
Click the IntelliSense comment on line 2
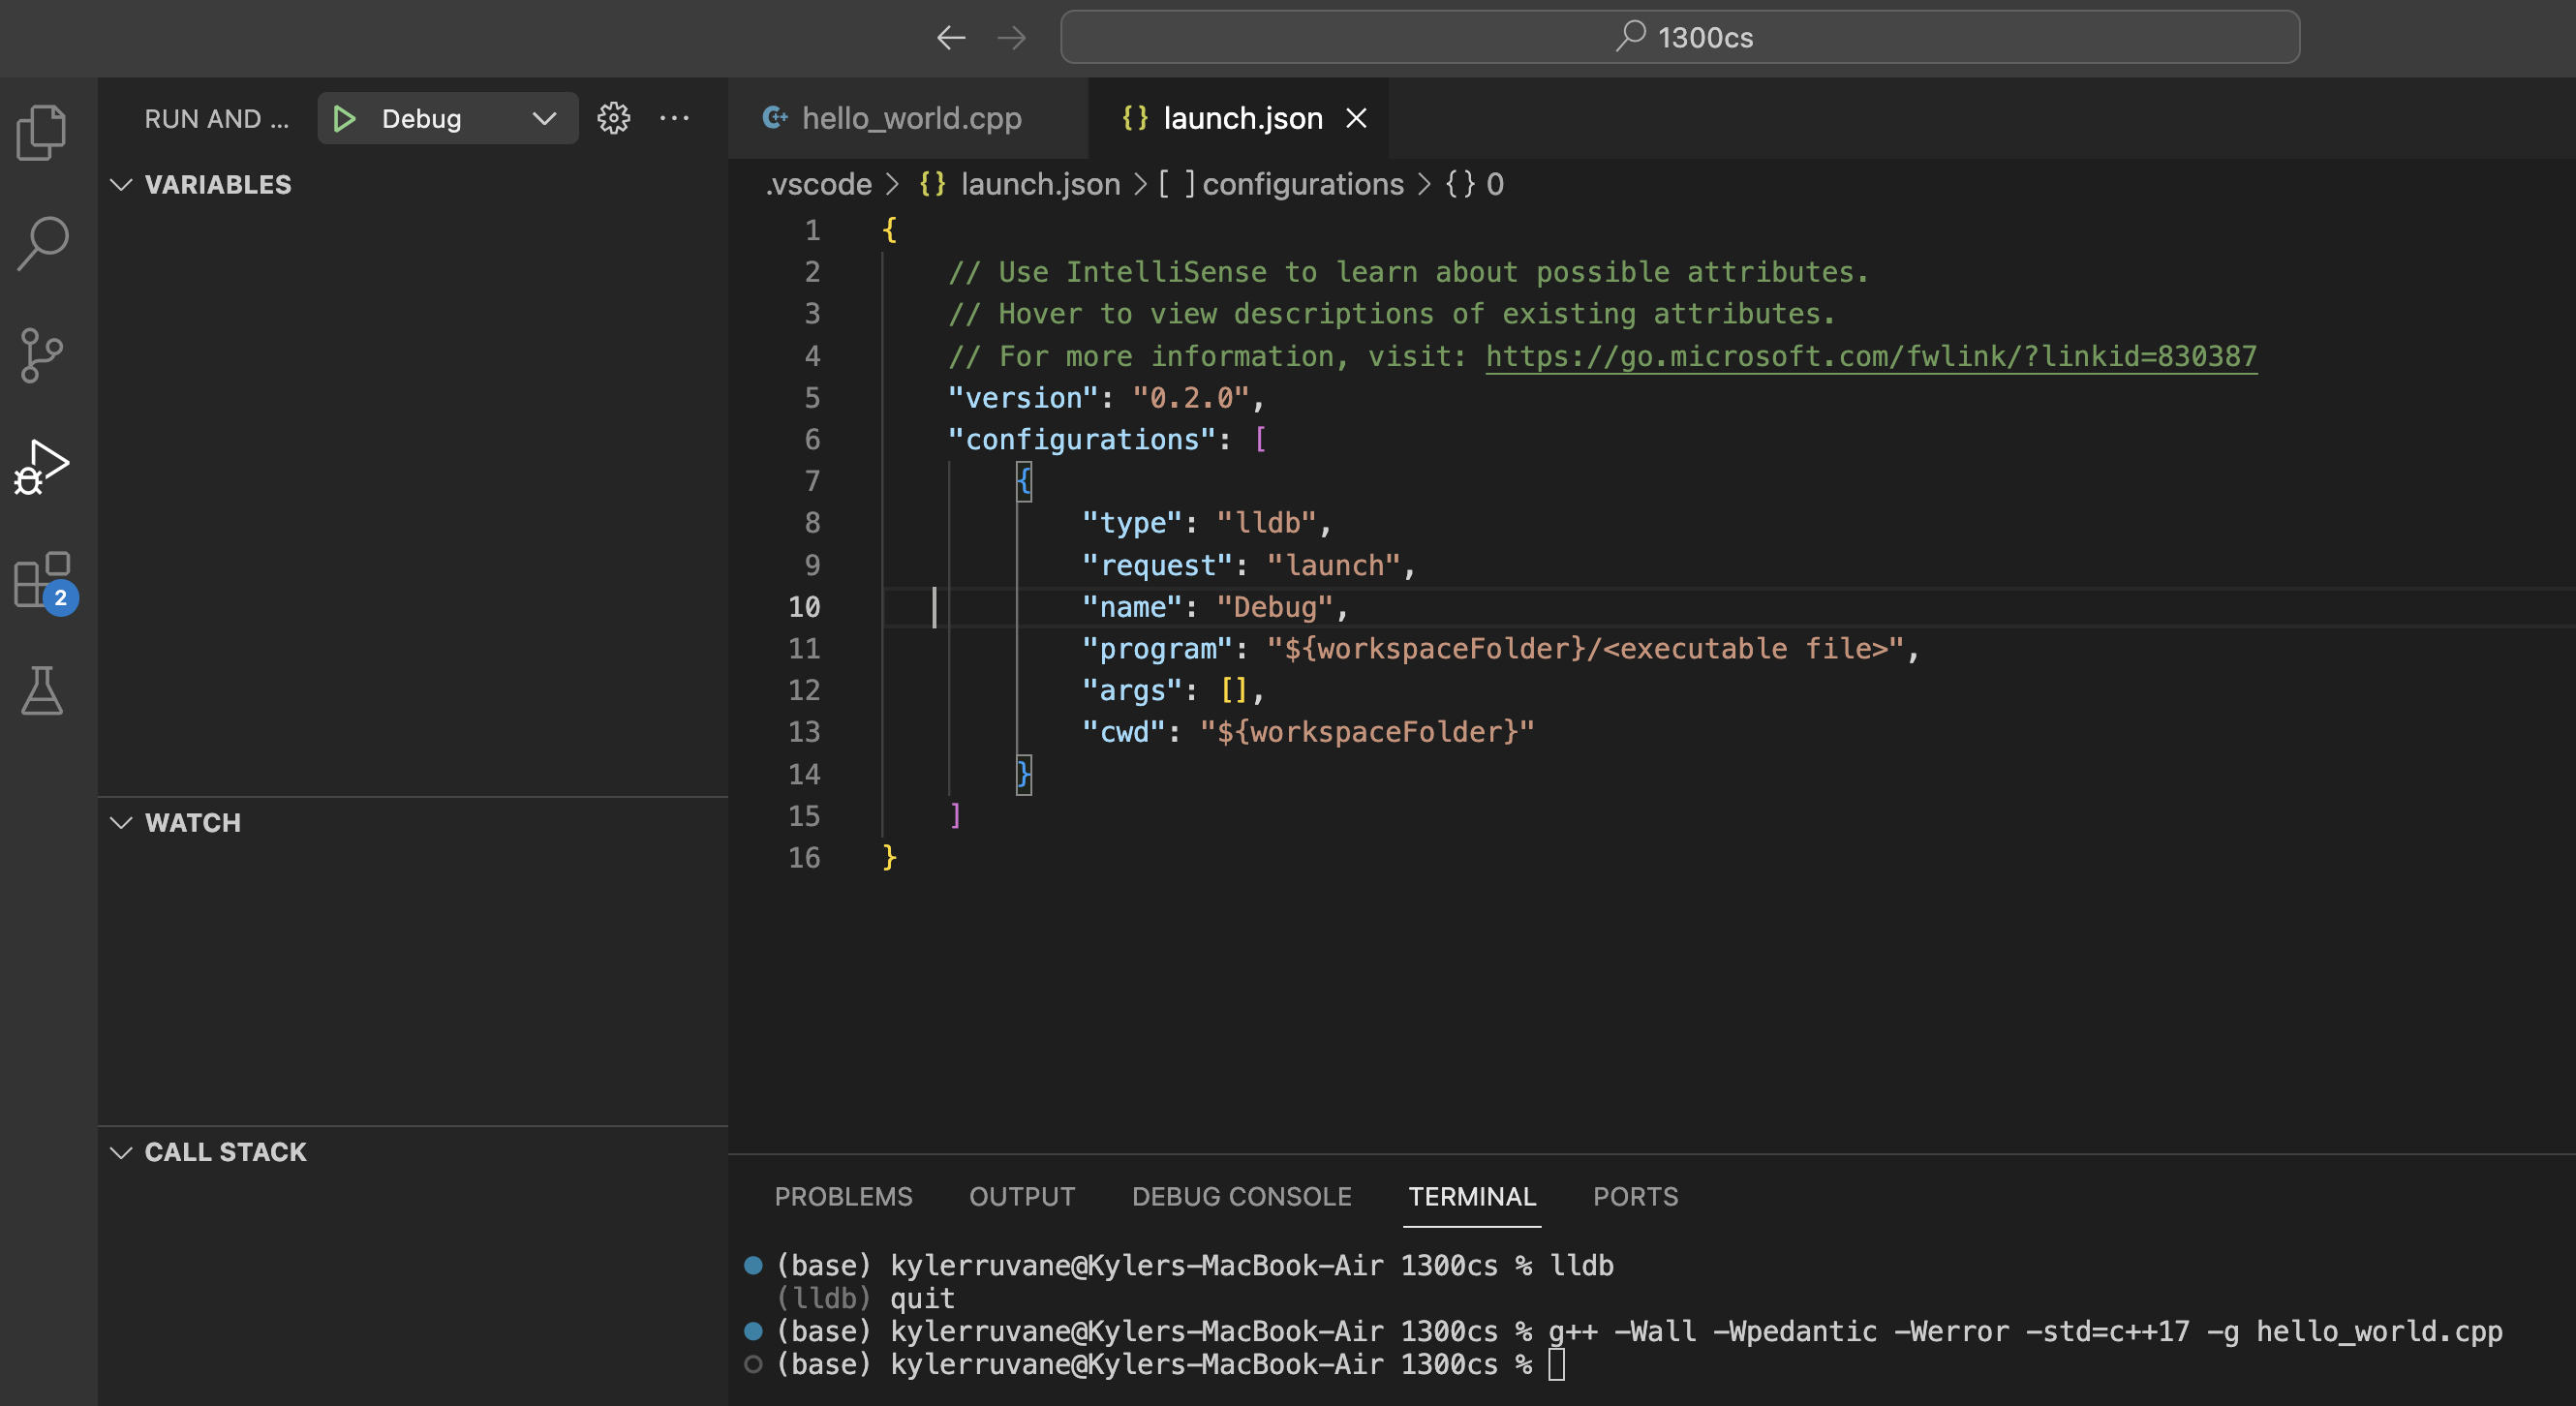[1407, 272]
